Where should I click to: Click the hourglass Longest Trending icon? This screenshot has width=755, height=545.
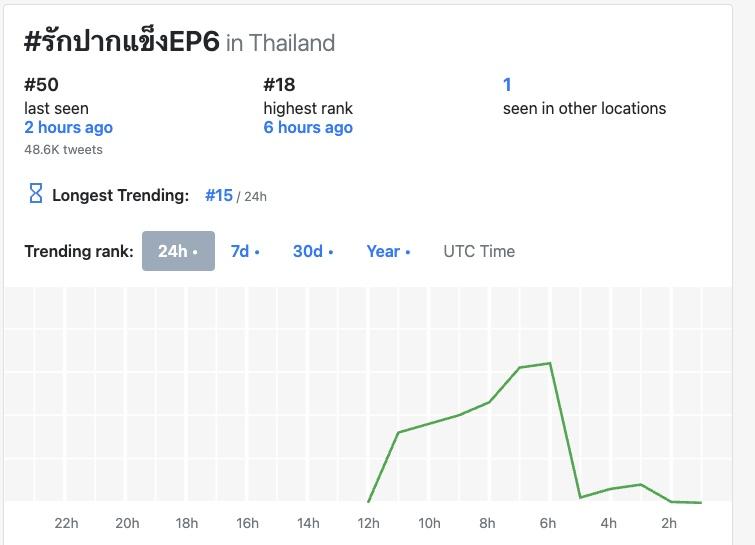pos(36,195)
